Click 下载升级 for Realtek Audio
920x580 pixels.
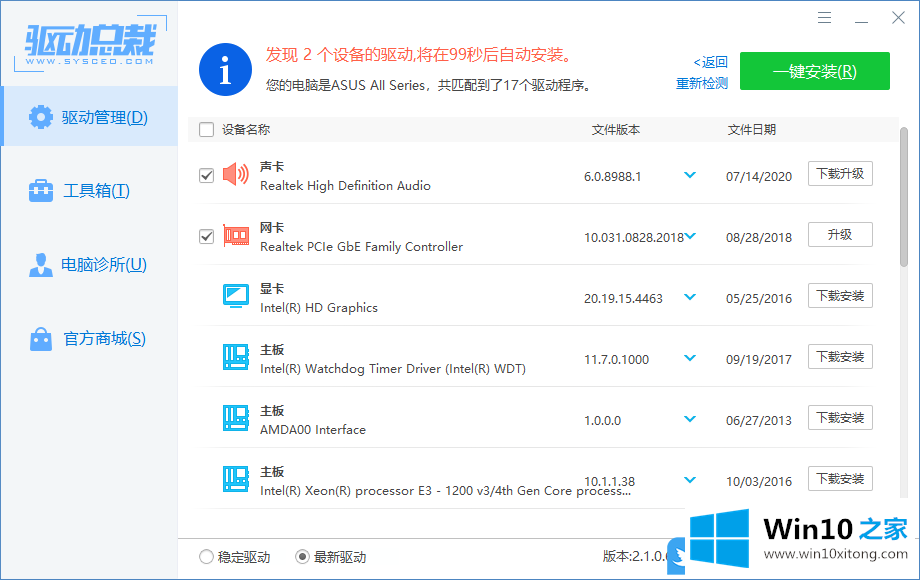840,174
